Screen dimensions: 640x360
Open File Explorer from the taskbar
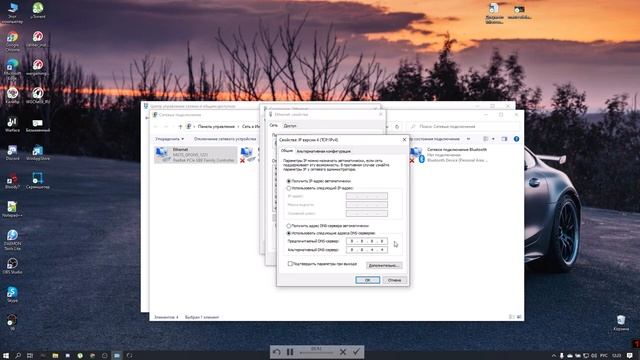click(55, 356)
